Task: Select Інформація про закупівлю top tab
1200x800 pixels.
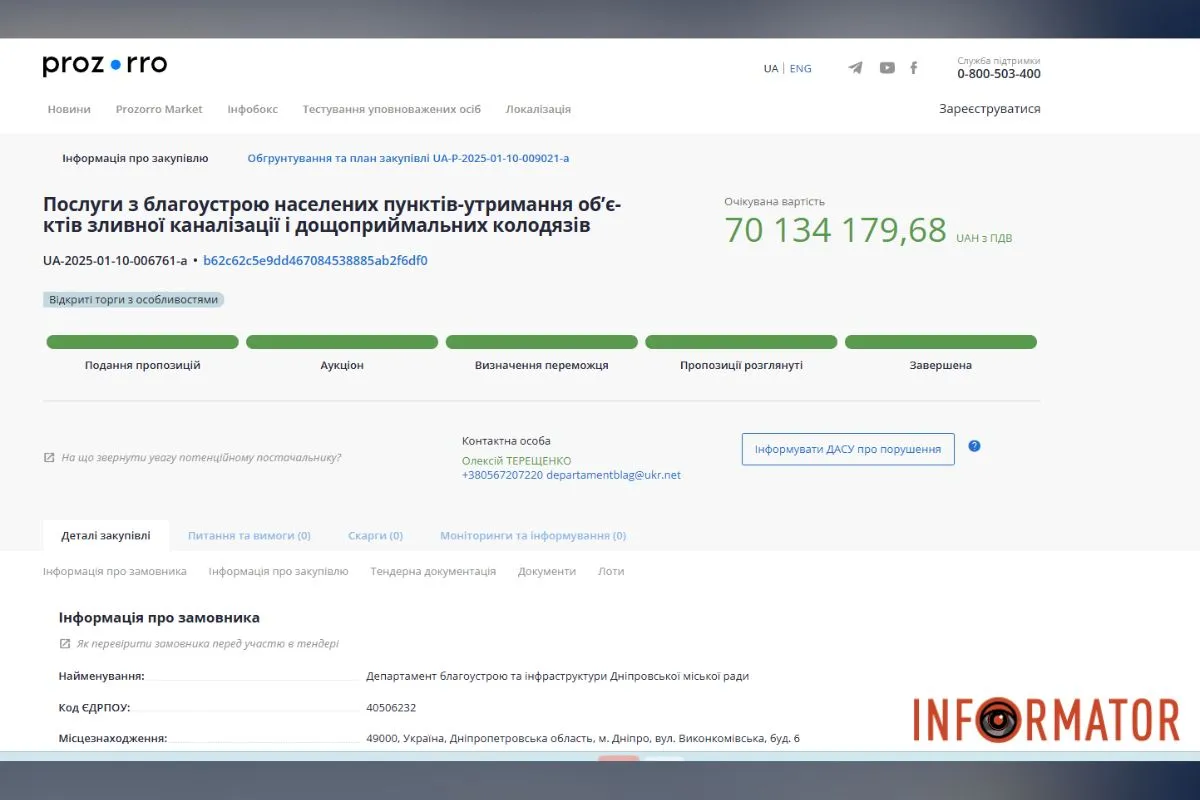Action: pos(135,158)
